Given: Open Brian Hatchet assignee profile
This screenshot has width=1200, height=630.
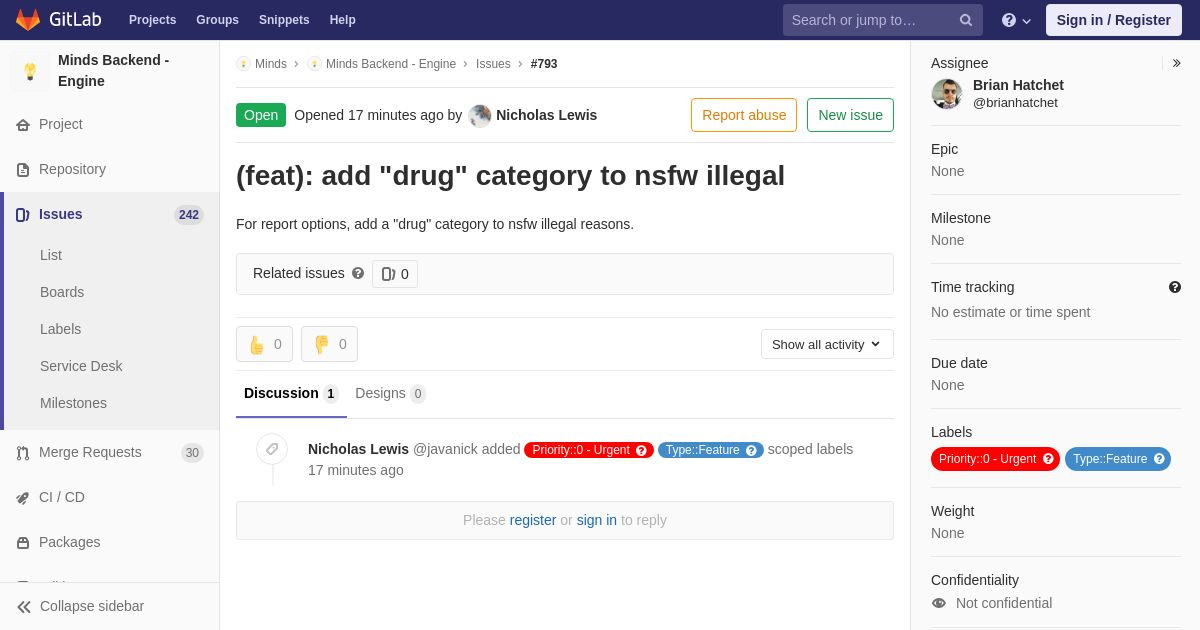Looking at the screenshot, I should [1018, 85].
